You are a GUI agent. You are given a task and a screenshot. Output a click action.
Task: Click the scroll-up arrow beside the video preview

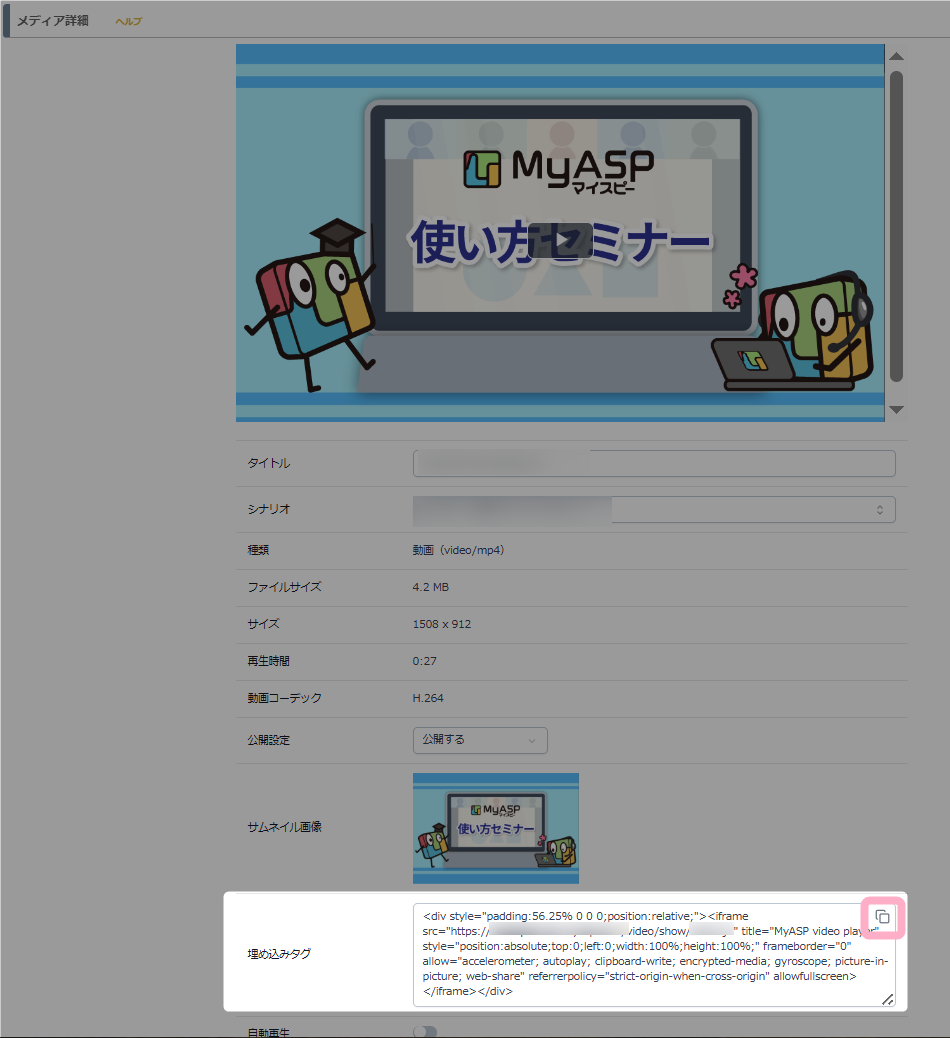point(896,57)
